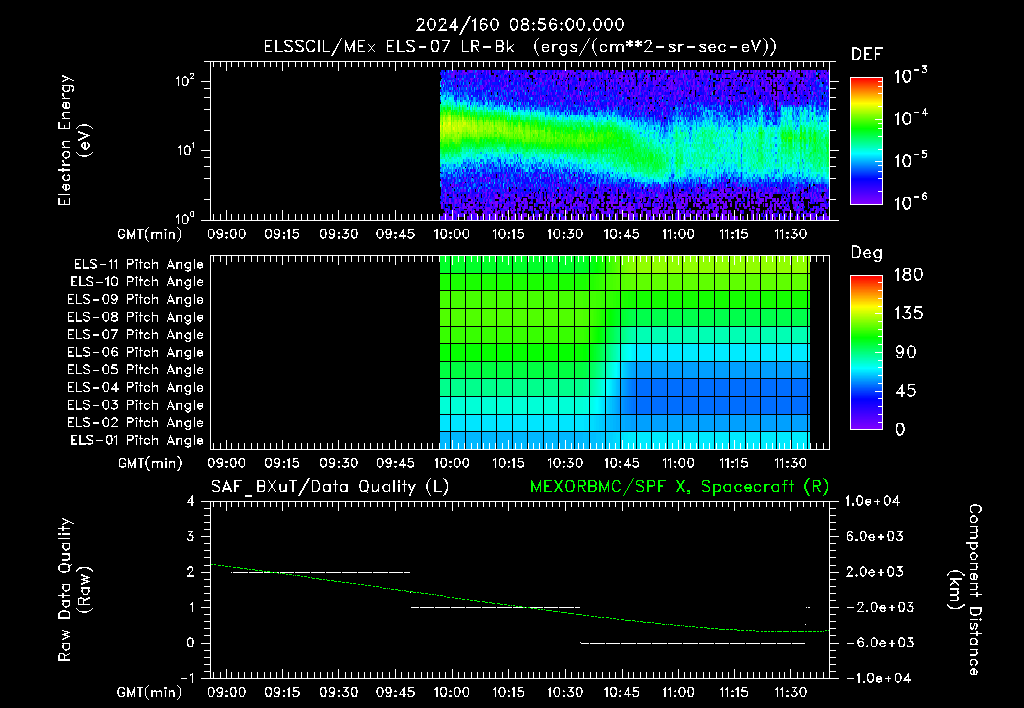The width and height of the screenshot is (1024, 708).
Task: Click the data quality line at level 1
Action: coord(496,608)
